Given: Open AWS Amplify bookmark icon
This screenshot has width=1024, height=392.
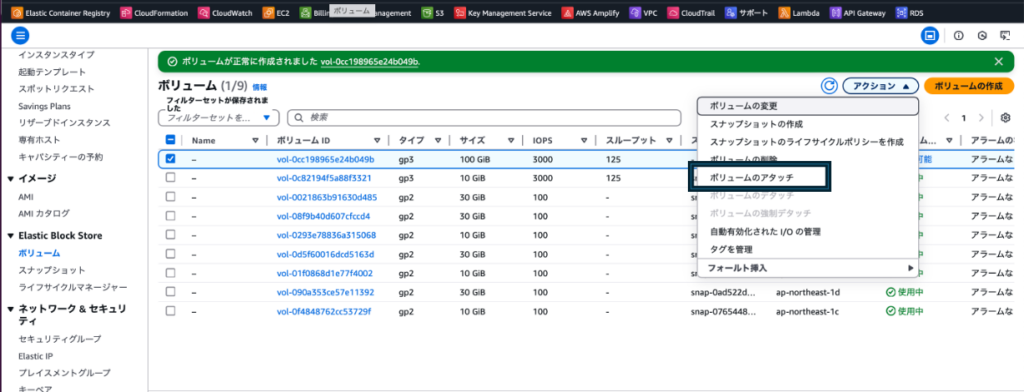Looking at the screenshot, I should (567, 12).
